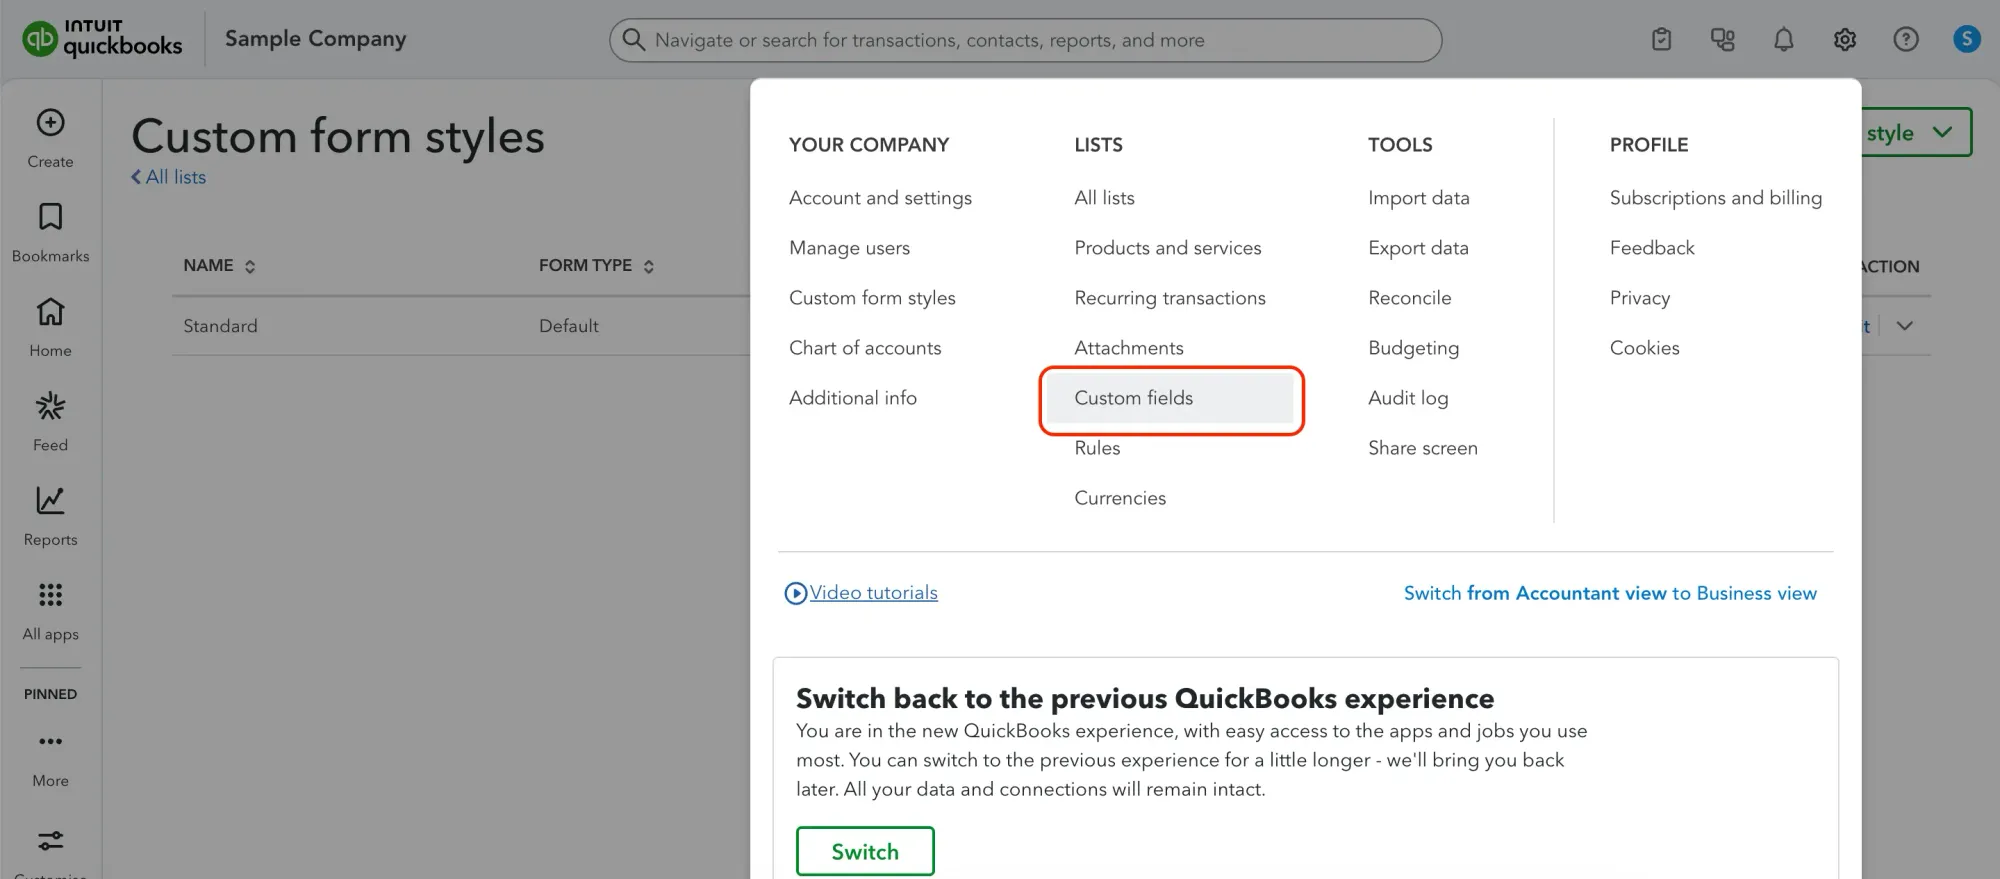Open All apps from the sidebar
This screenshot has height=879, width=2000.
49,608
